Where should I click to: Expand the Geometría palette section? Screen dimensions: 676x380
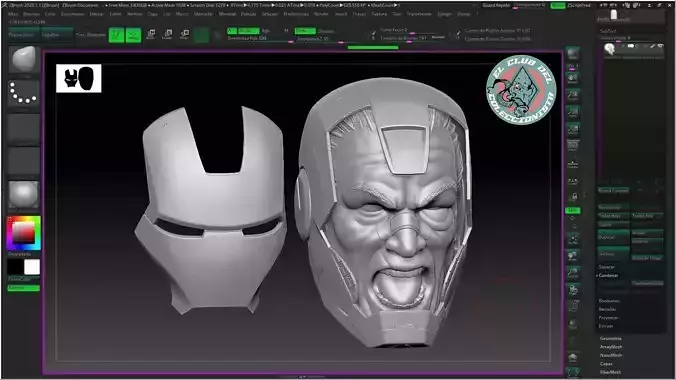pos(611,339)
